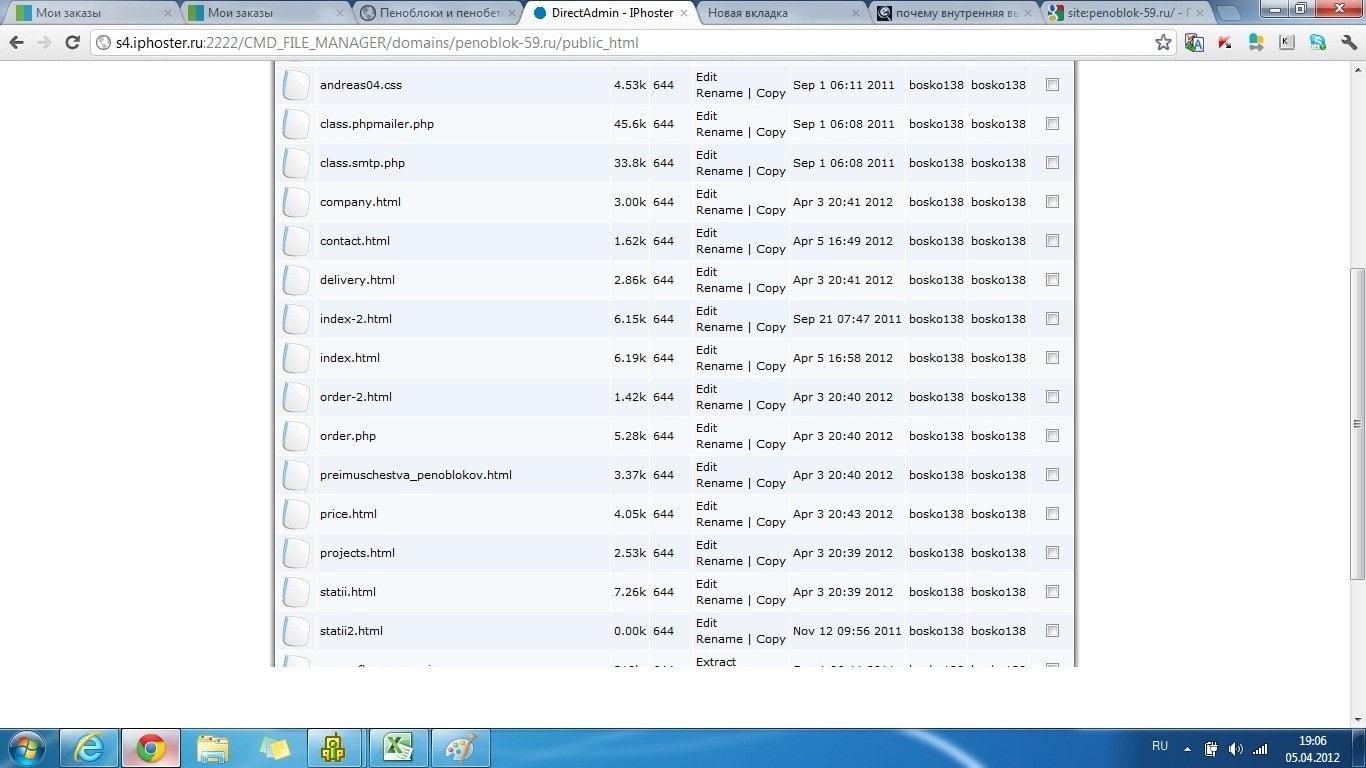The image size is (1366, 768).
Task: Open the order.php file name link
Action: [348, 436]
